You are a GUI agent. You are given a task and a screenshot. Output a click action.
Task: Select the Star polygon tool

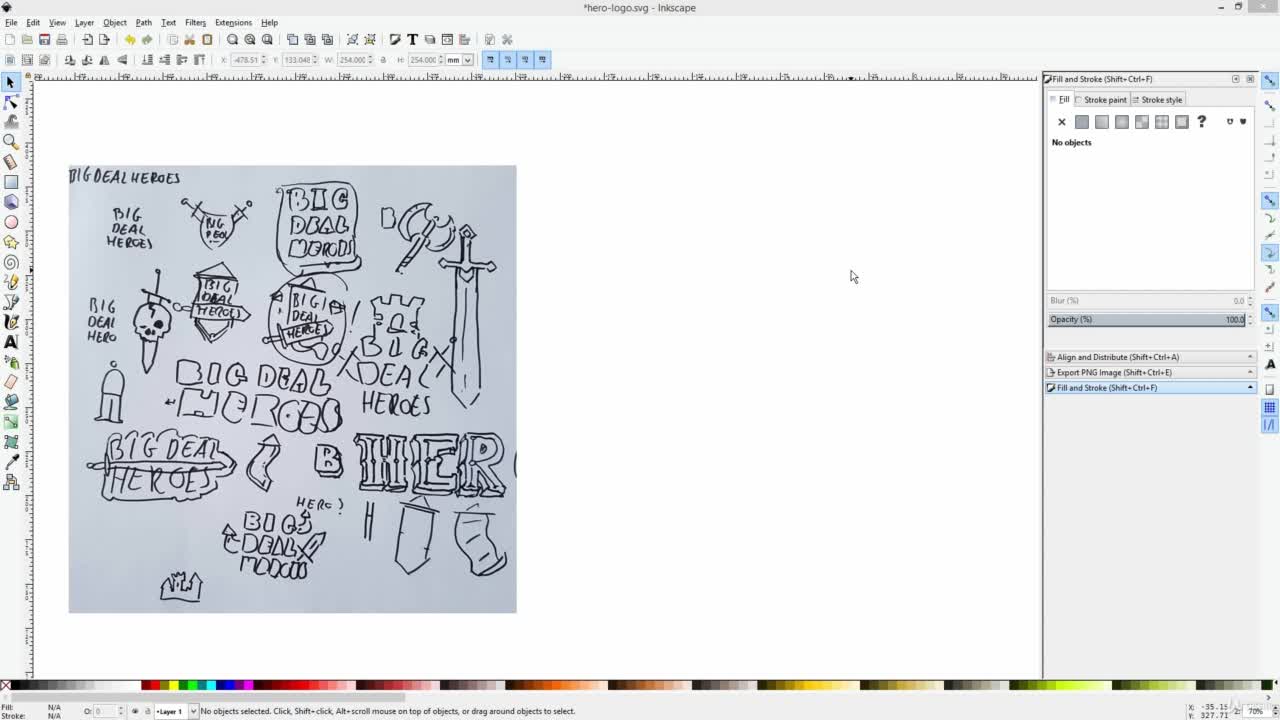point(11,242)
